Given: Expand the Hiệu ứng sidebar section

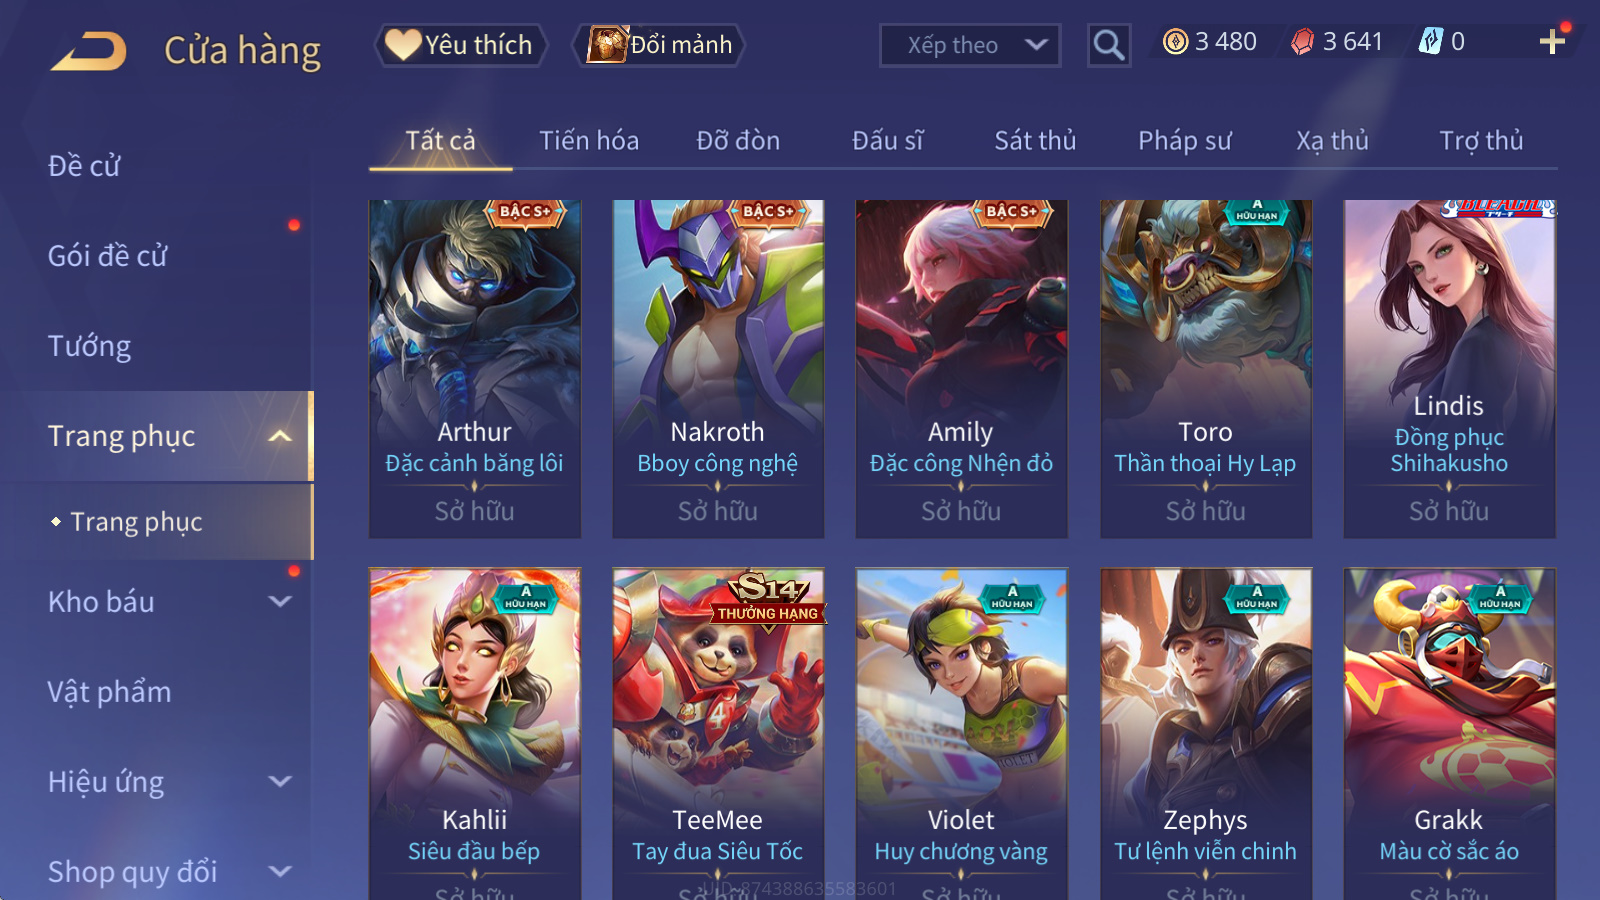Looking at the screenshot, I should (281, 782).
